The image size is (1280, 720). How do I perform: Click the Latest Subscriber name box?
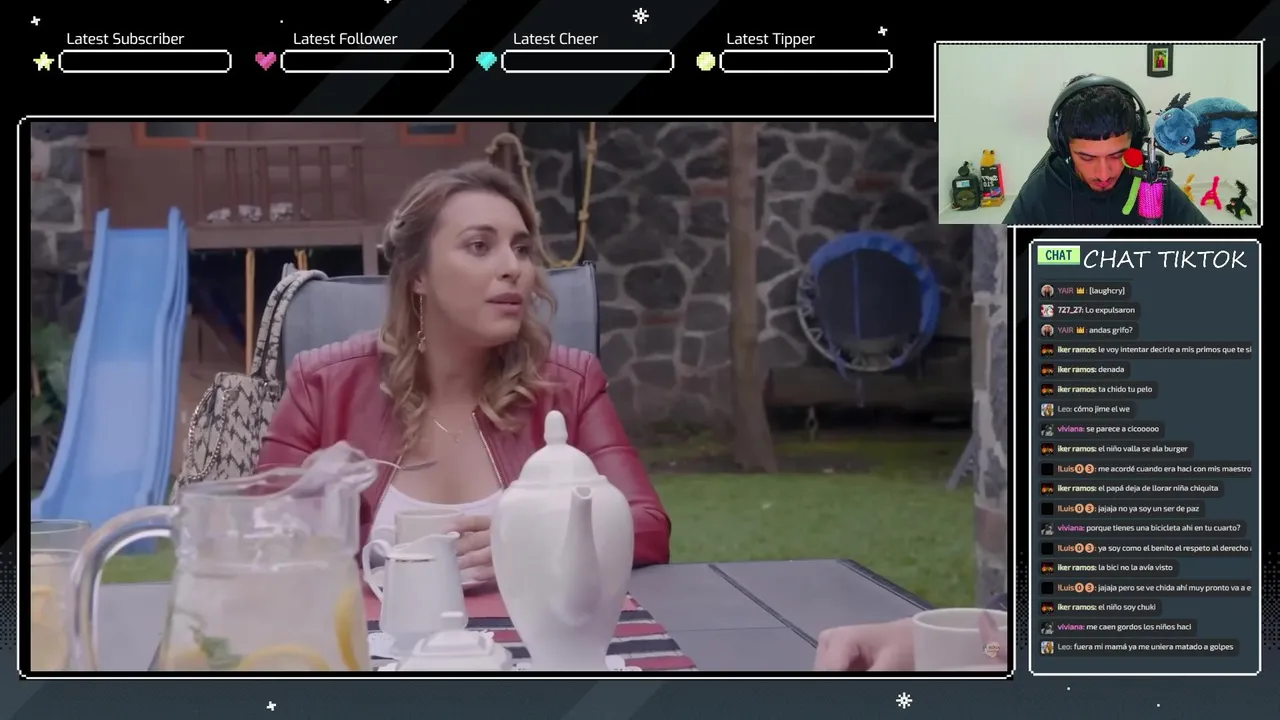[x=145, y=62]
